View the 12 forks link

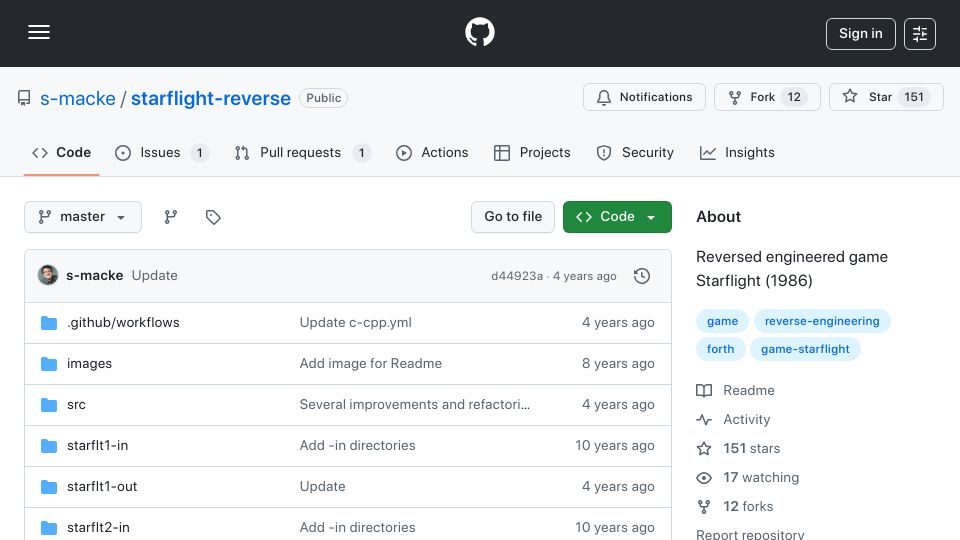coord(735,506)
